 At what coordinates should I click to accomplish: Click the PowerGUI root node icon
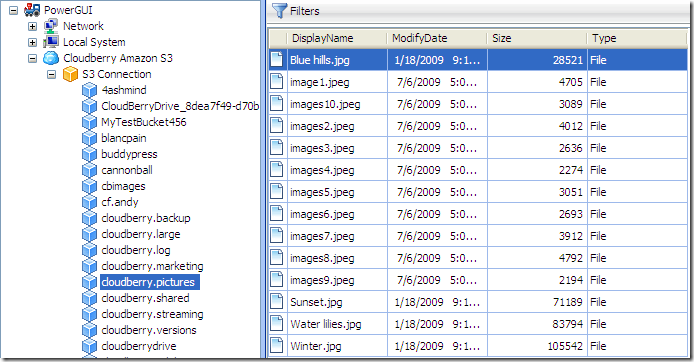pos(32,10)
